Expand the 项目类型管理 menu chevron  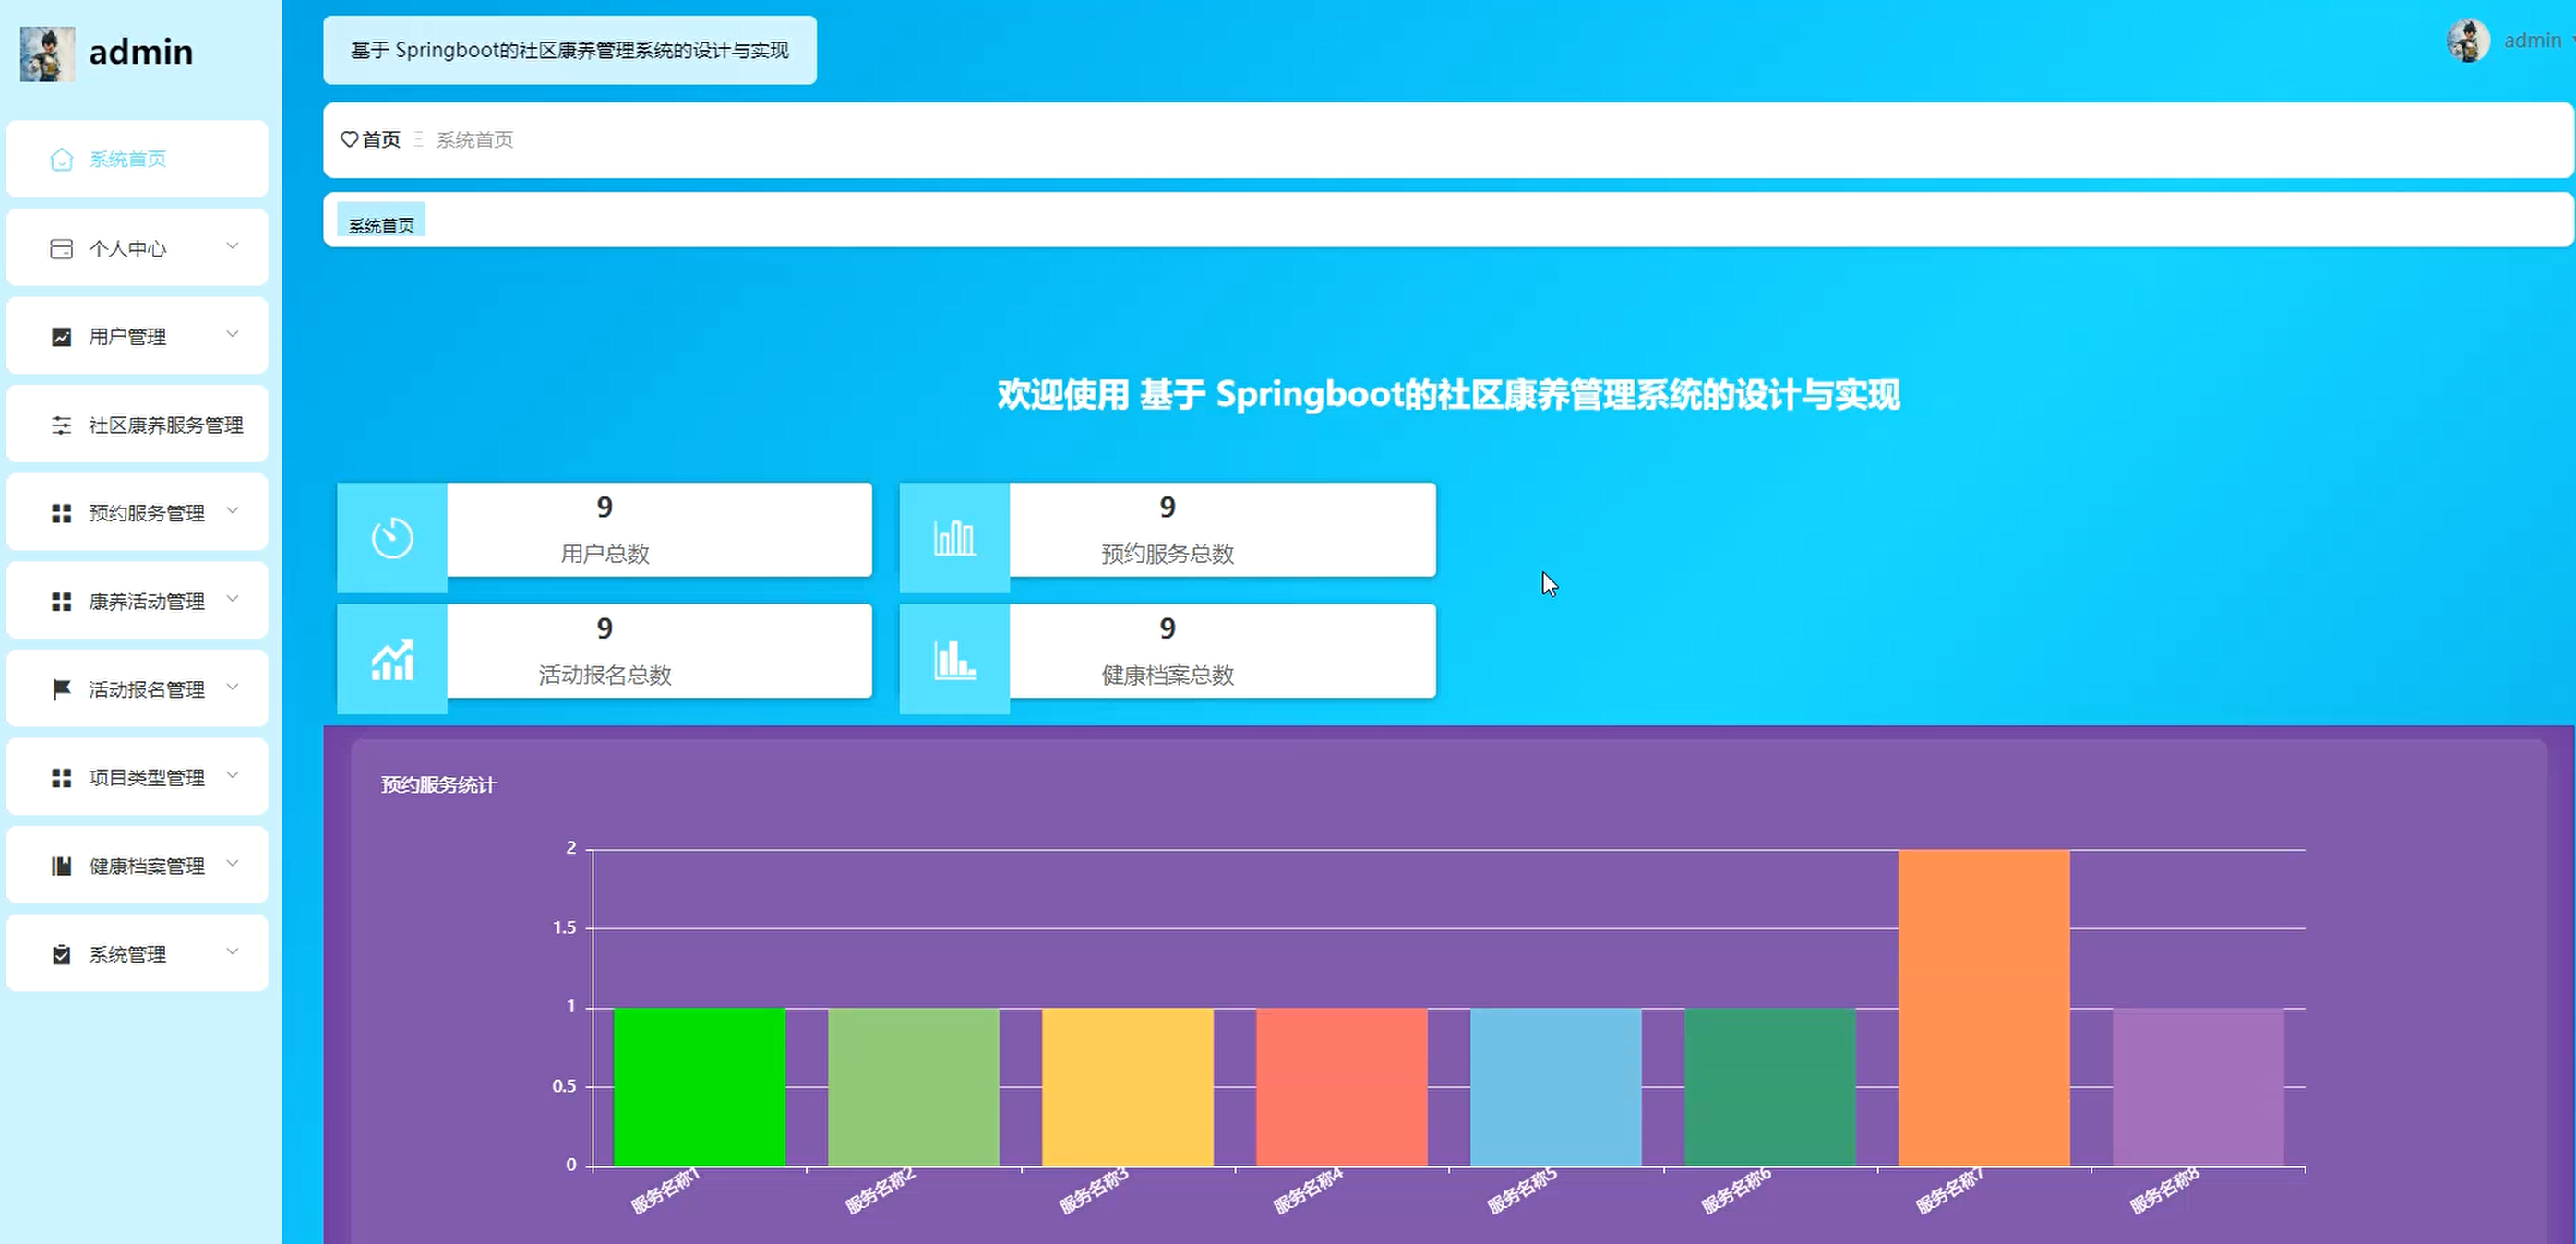pos(232,775)
